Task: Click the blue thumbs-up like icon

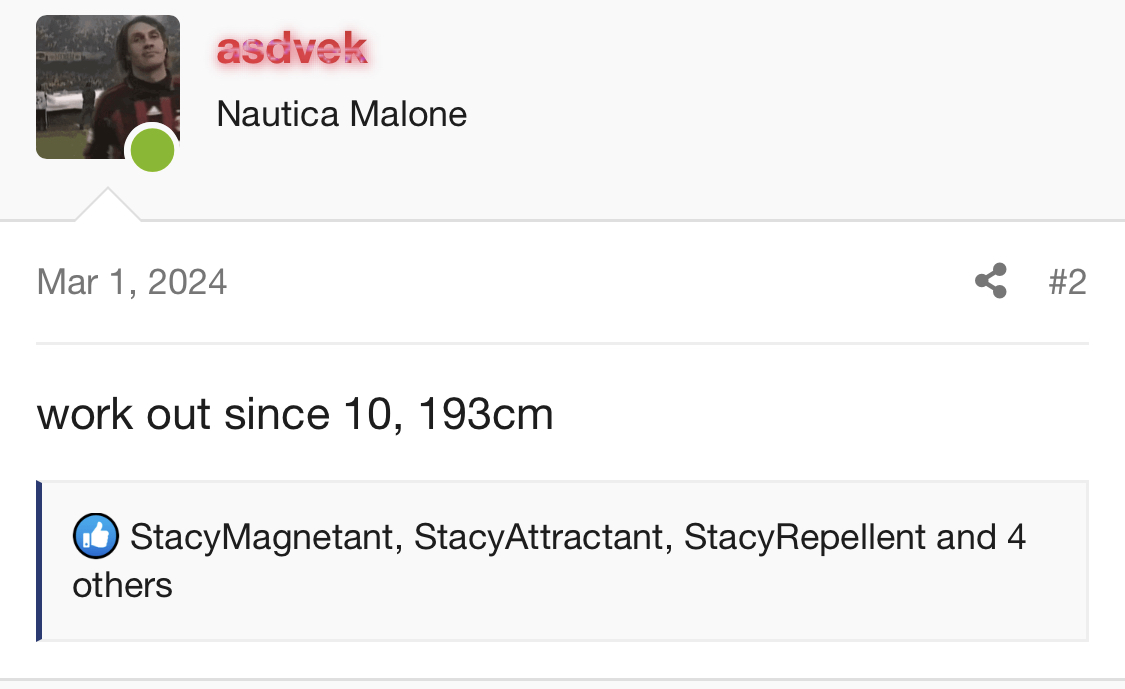Action: coord(96,537)
